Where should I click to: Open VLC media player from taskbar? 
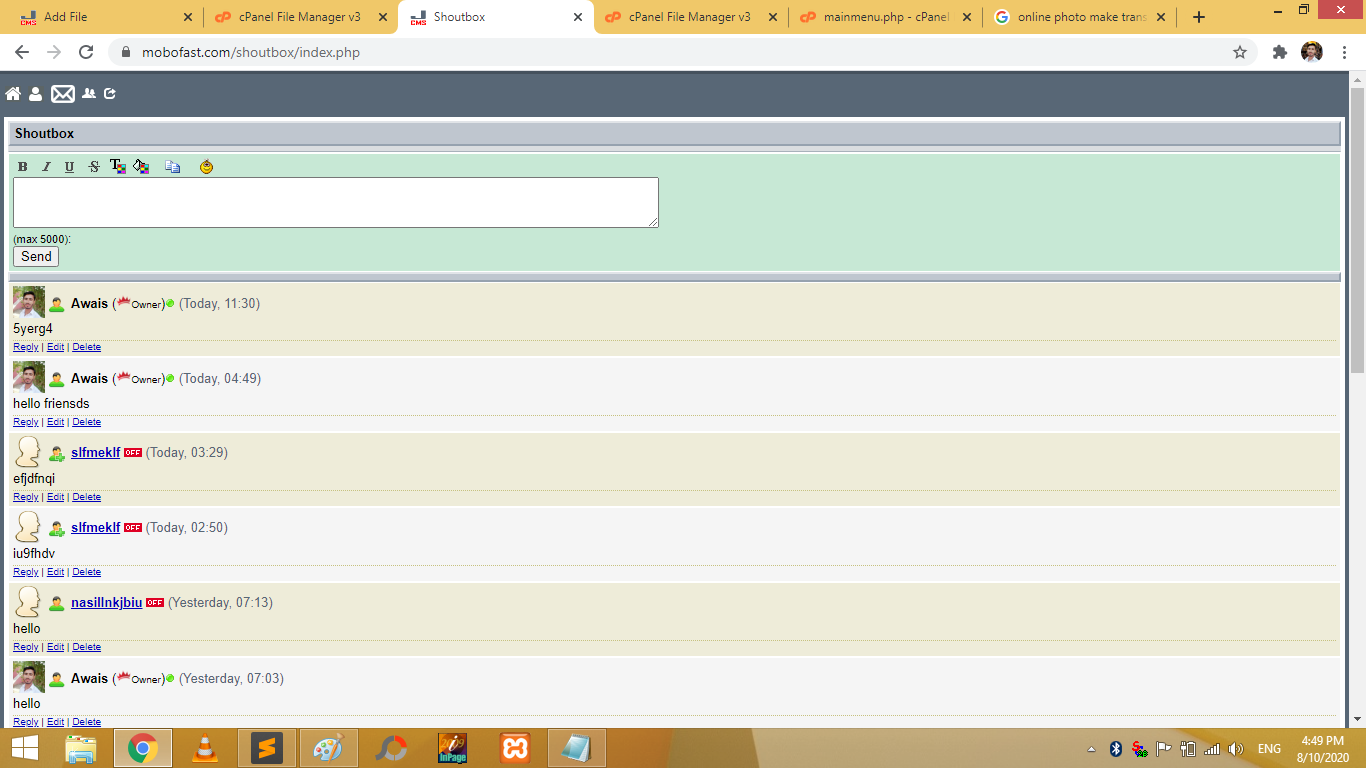[x=205, y=748]
